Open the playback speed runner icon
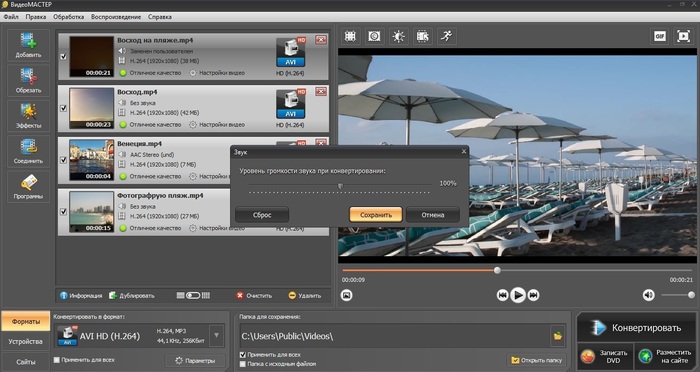 point(446,36)
